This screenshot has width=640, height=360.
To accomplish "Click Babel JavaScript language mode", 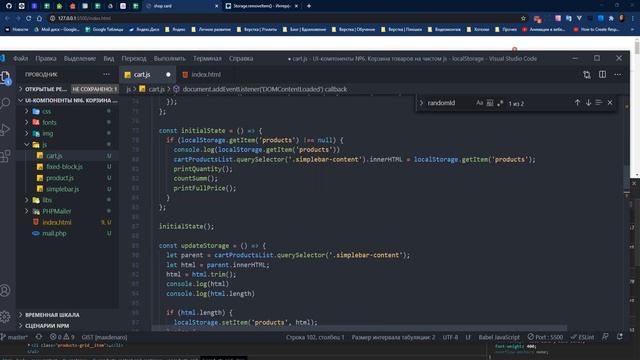I will (x=499, y=337).
